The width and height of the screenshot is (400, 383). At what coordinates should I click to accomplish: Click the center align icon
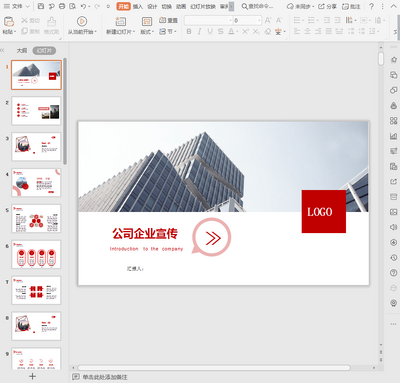(x=308, y=31)
